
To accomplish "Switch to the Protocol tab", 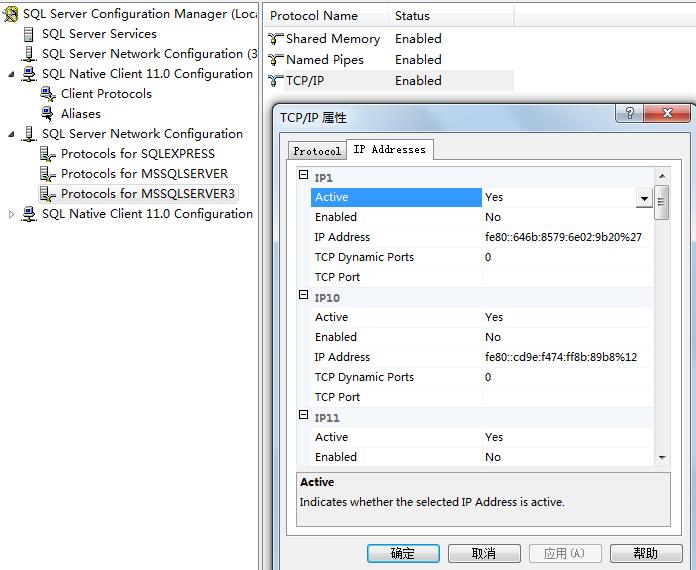I will (317, 151).
